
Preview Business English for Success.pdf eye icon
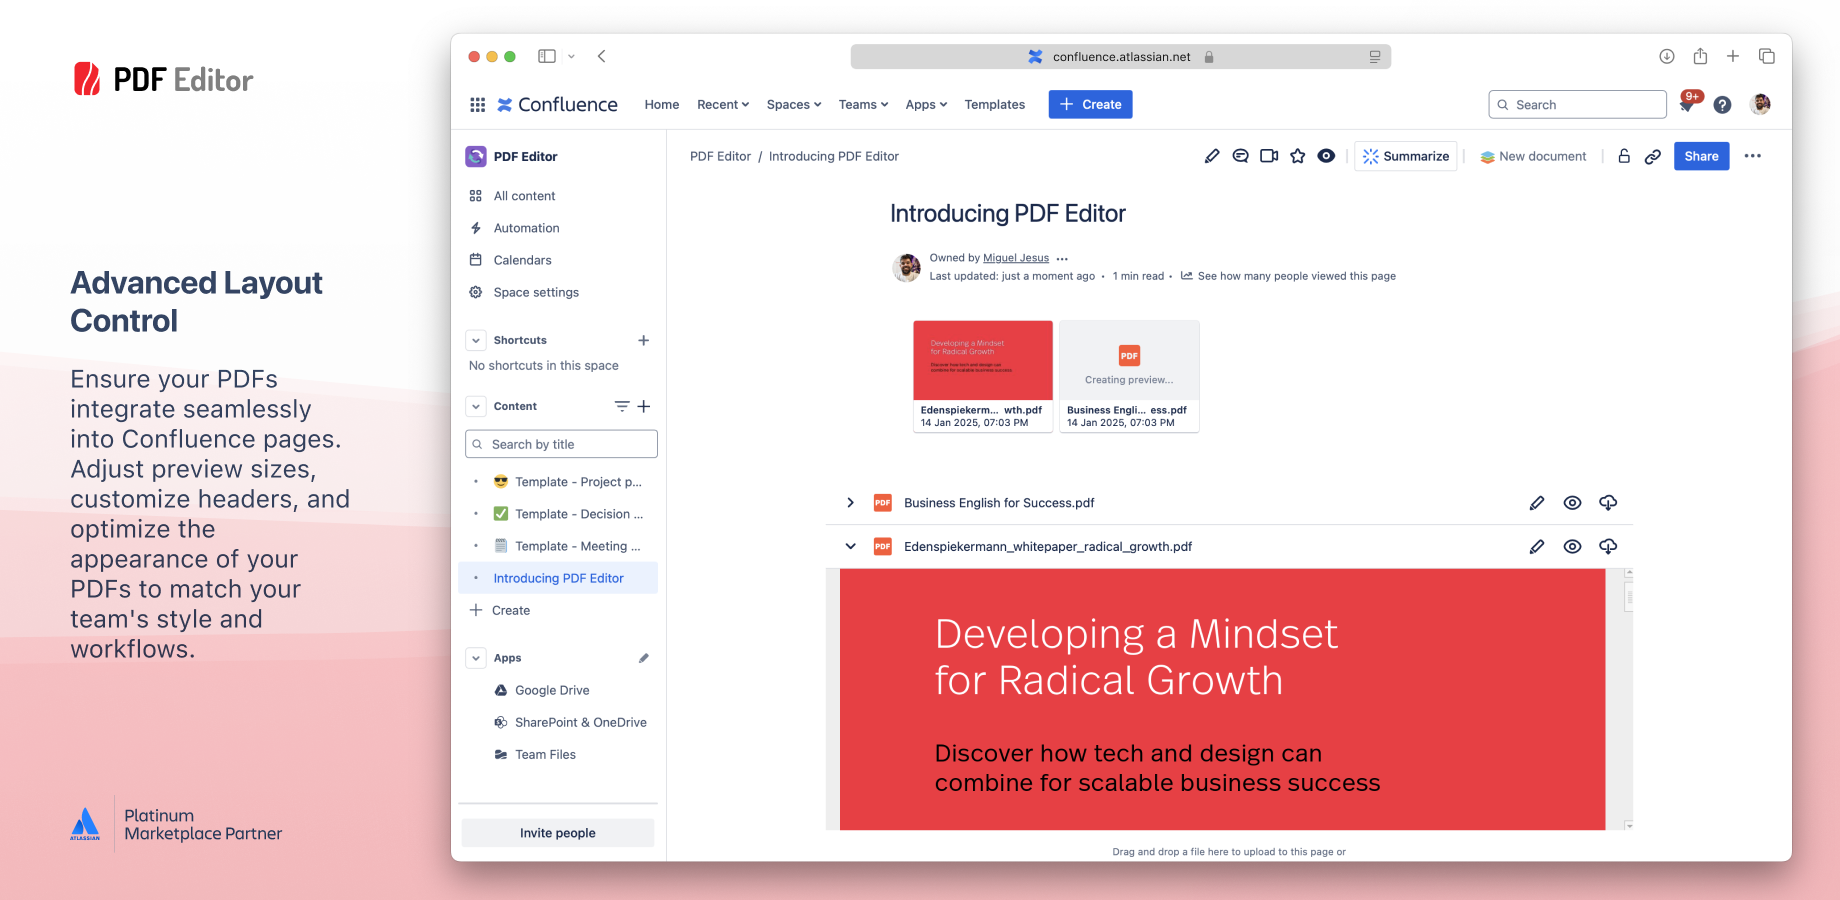click(x=1572, y=503)
